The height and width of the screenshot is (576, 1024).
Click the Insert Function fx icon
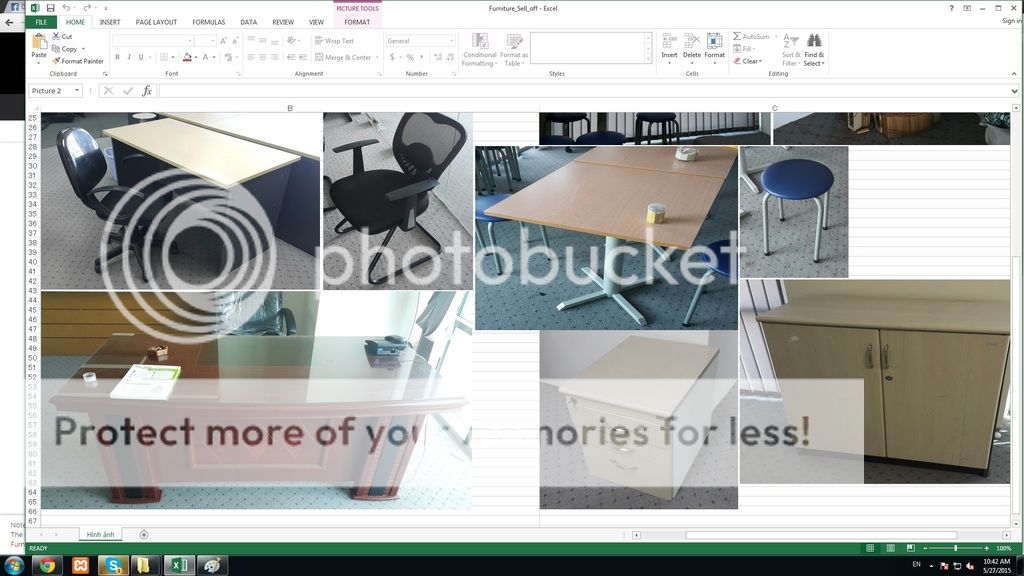[x=147, y=91]
